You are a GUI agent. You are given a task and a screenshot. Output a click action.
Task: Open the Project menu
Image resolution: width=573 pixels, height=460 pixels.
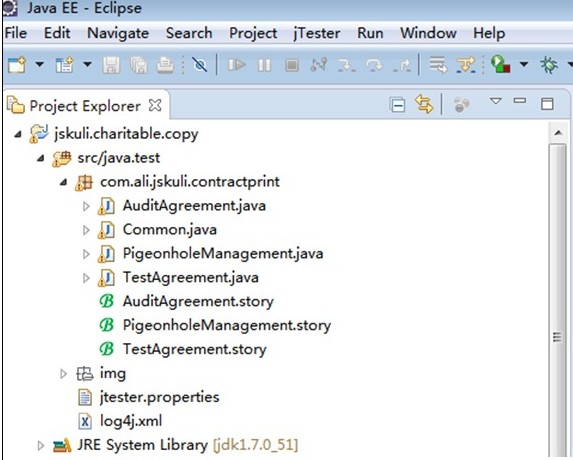(x=253, y=33)
